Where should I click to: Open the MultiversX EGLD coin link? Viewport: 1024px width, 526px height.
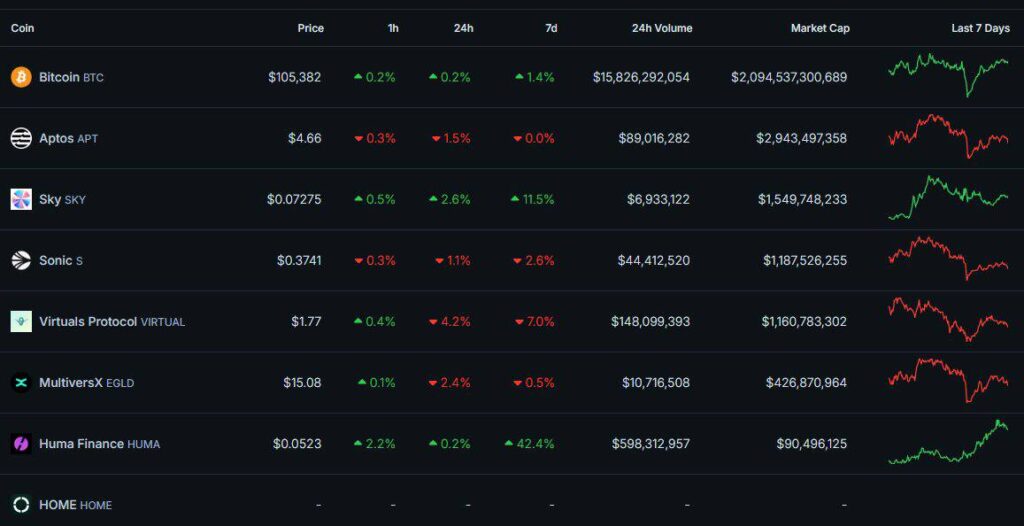(86, 382)
